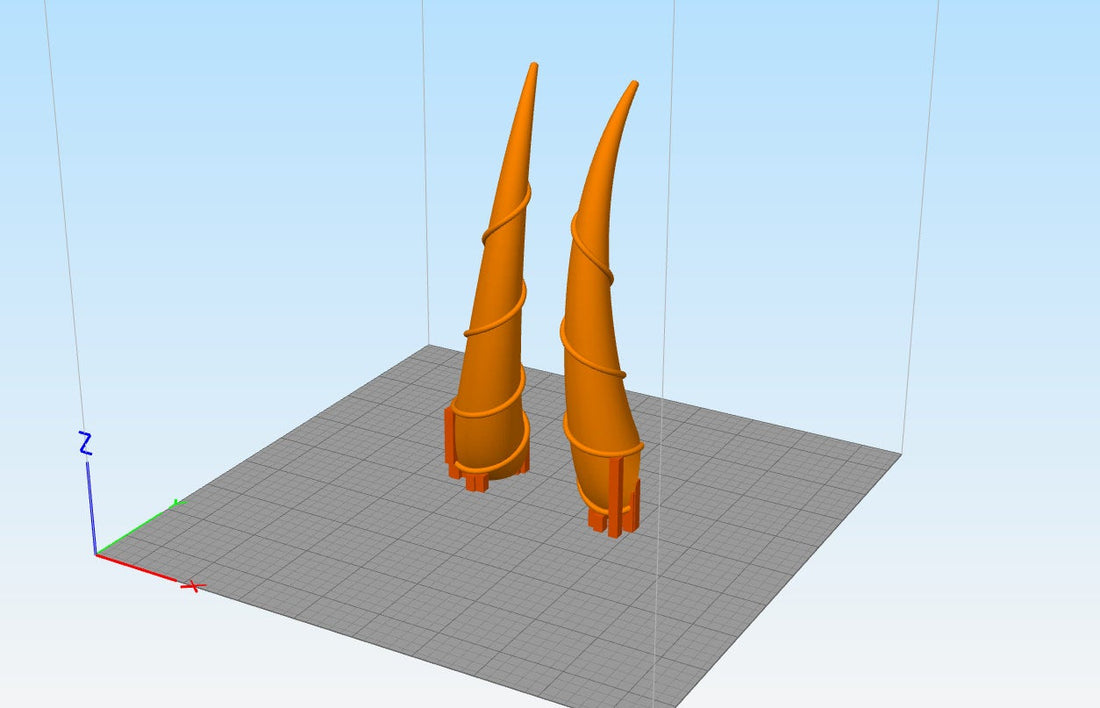Click the red X axis label

coord(193,586)
